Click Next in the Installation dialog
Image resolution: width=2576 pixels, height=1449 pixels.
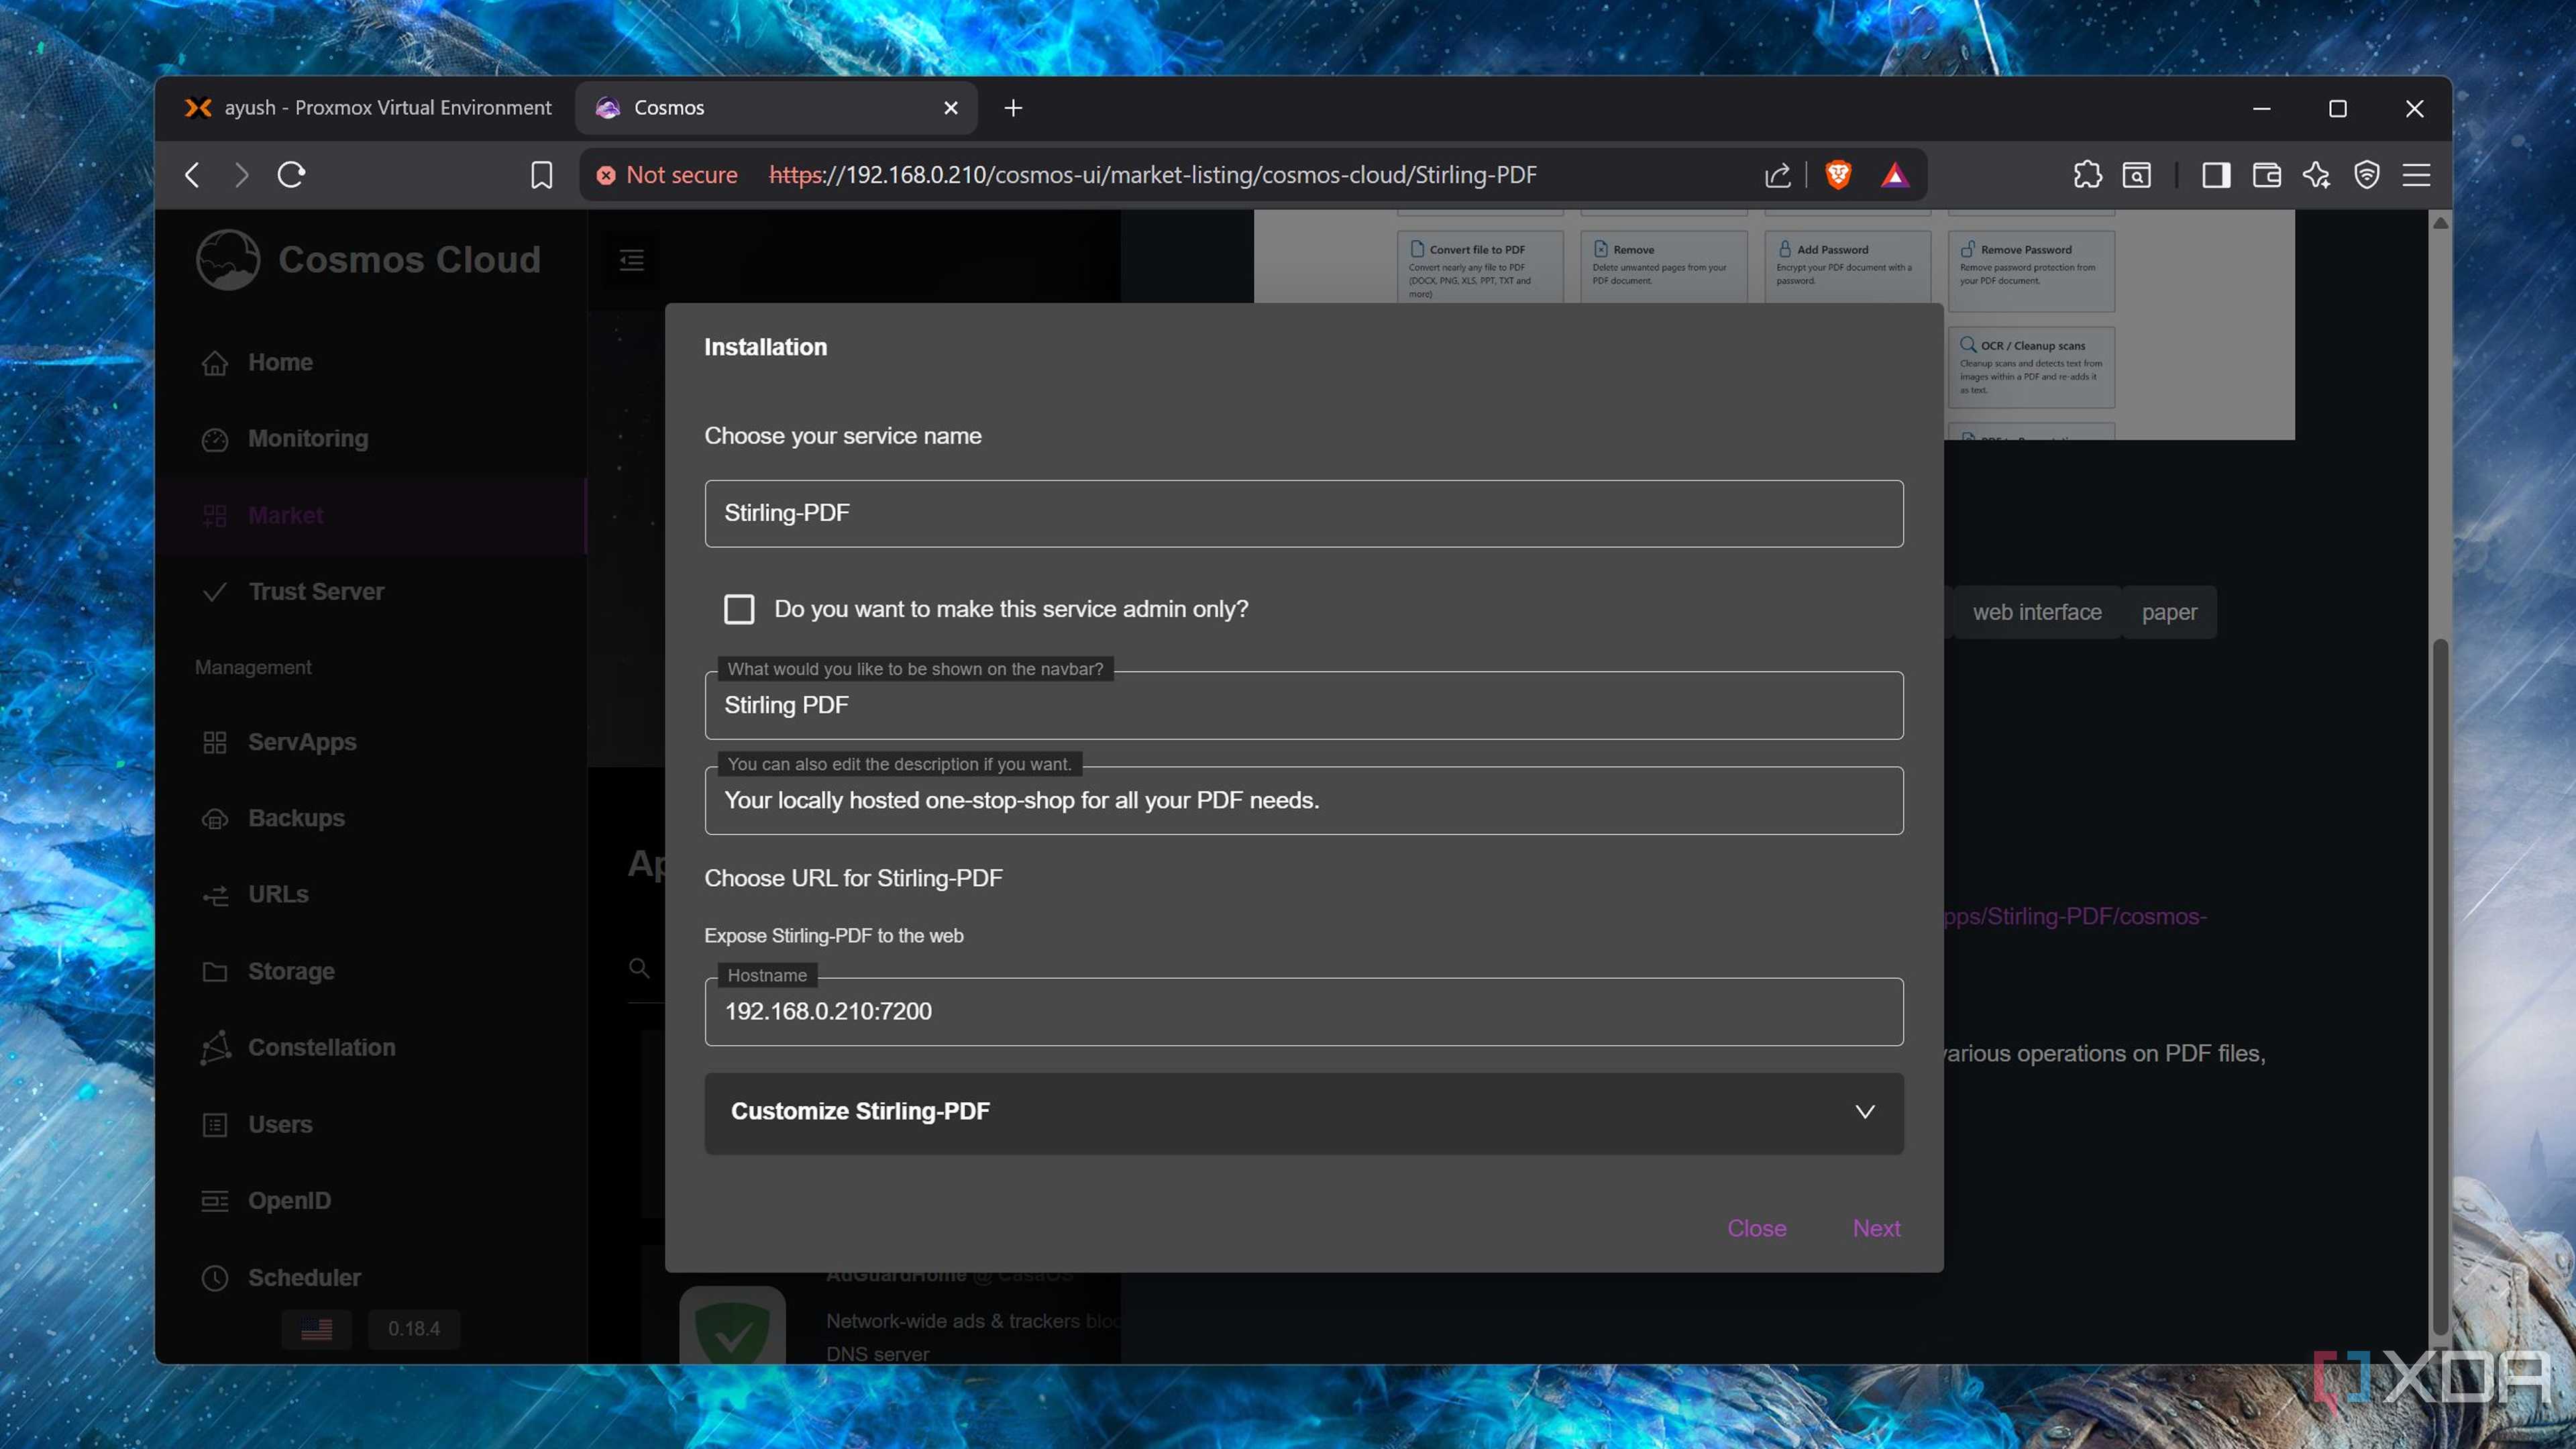[x=1876, y=1228]
